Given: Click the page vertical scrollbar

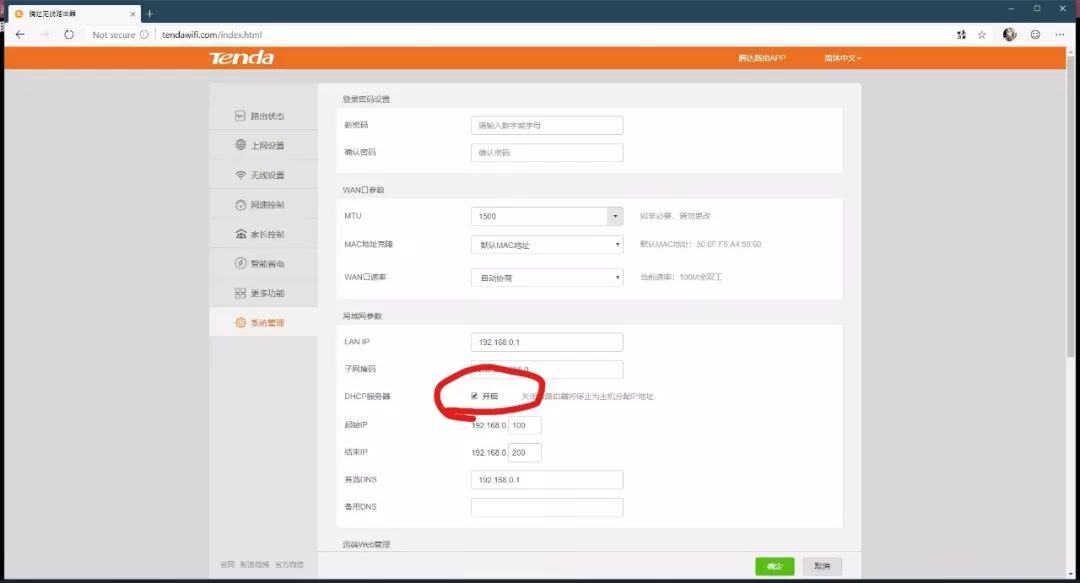Looking at the screenshot, I should (1070, 207).
